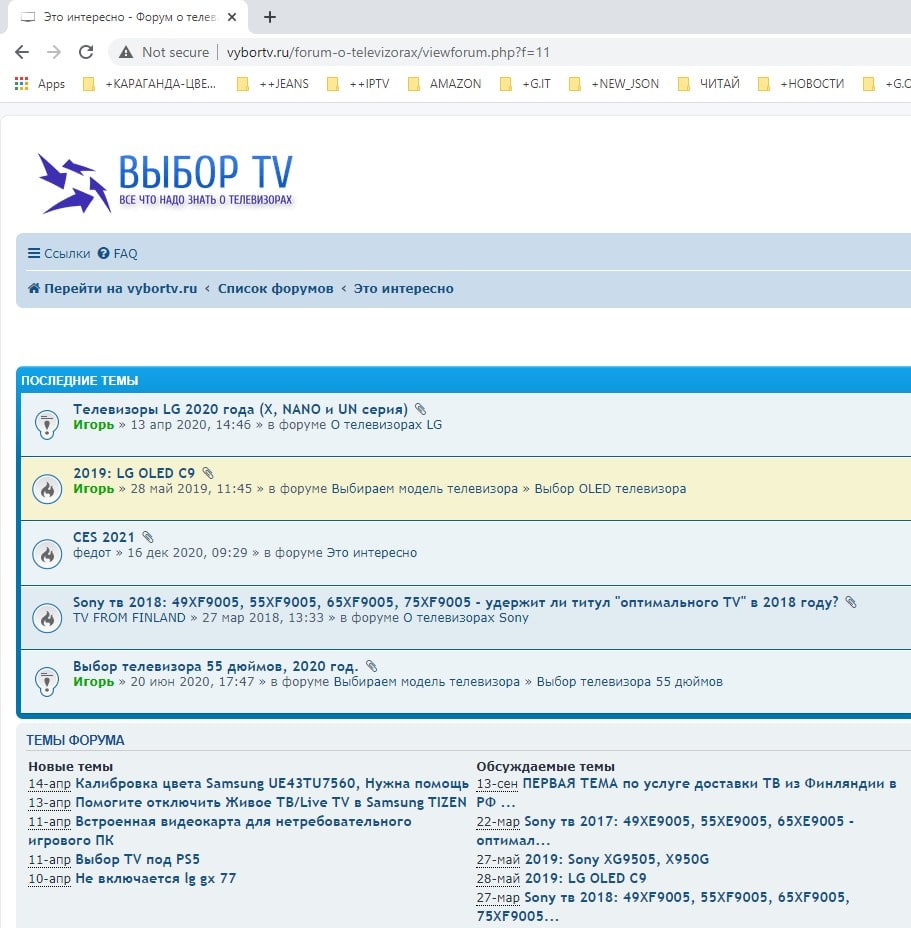This screenshot has height=928, width=911.
Task: Go back with the browser back arrow
Action: (x=22, y=52)
